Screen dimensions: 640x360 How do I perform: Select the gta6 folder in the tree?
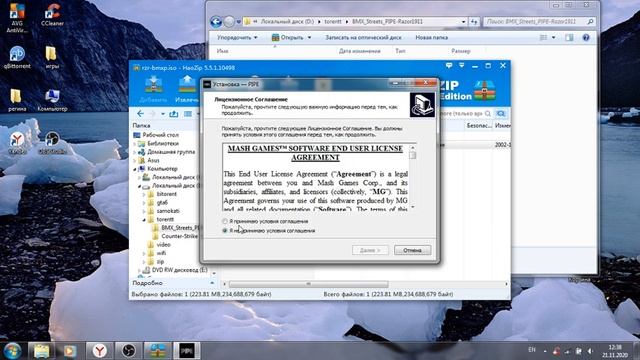tap(162, 202)
